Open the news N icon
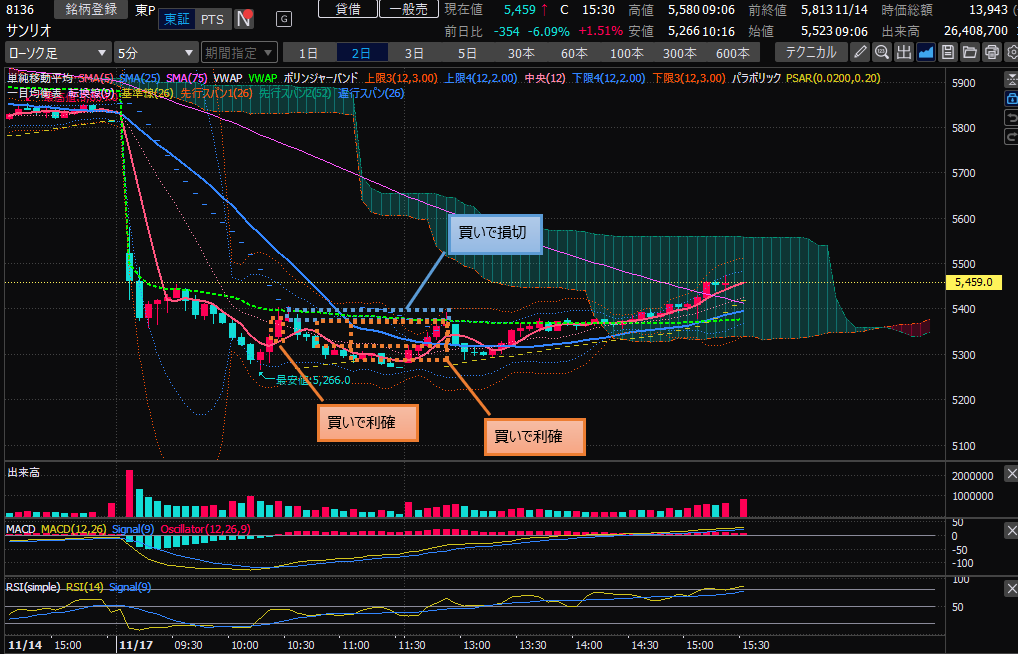1018x654 pixels. click(243, 19)
